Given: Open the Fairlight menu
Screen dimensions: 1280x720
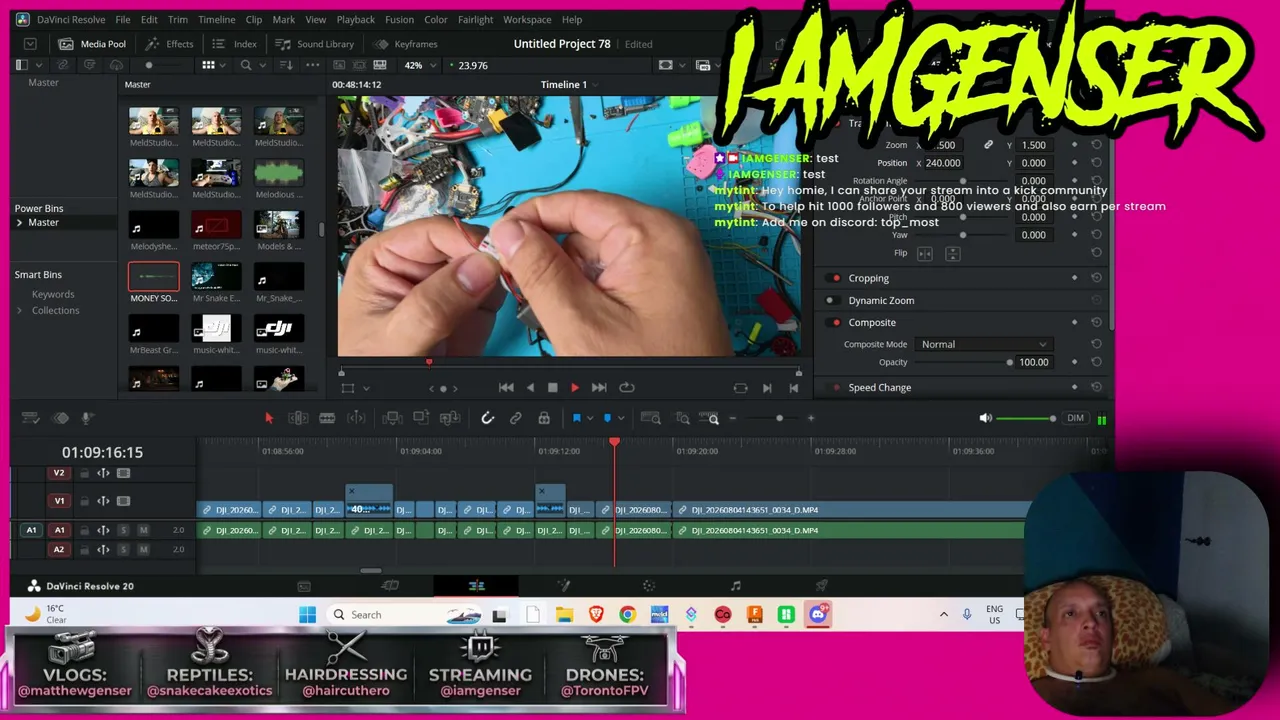Looking at the screenshot, I should (475, 19).
